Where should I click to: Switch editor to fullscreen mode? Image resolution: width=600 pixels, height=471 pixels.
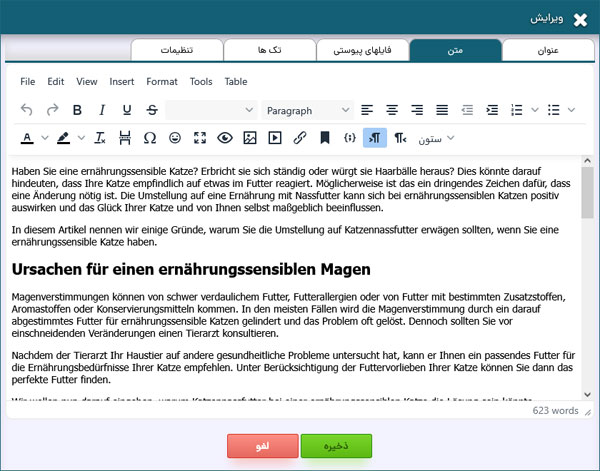(200, 138)
